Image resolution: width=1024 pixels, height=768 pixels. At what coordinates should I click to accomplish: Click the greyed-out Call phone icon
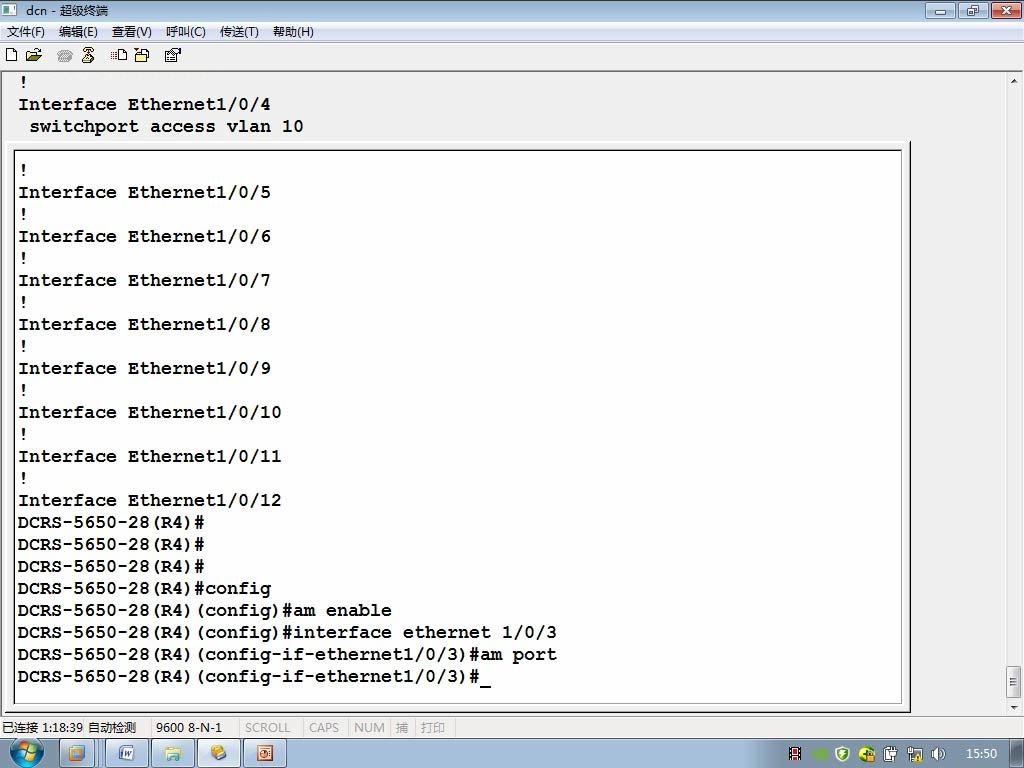pyautogui.click(x=65, y=56)
